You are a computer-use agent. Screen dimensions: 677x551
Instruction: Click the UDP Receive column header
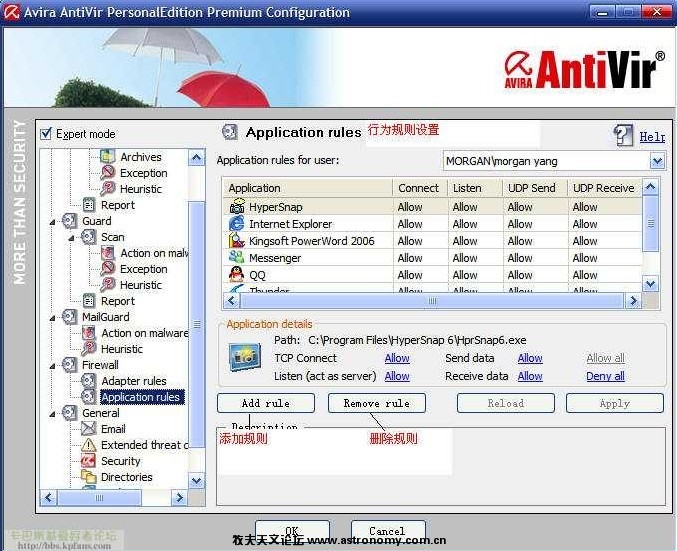coord(604,188)
